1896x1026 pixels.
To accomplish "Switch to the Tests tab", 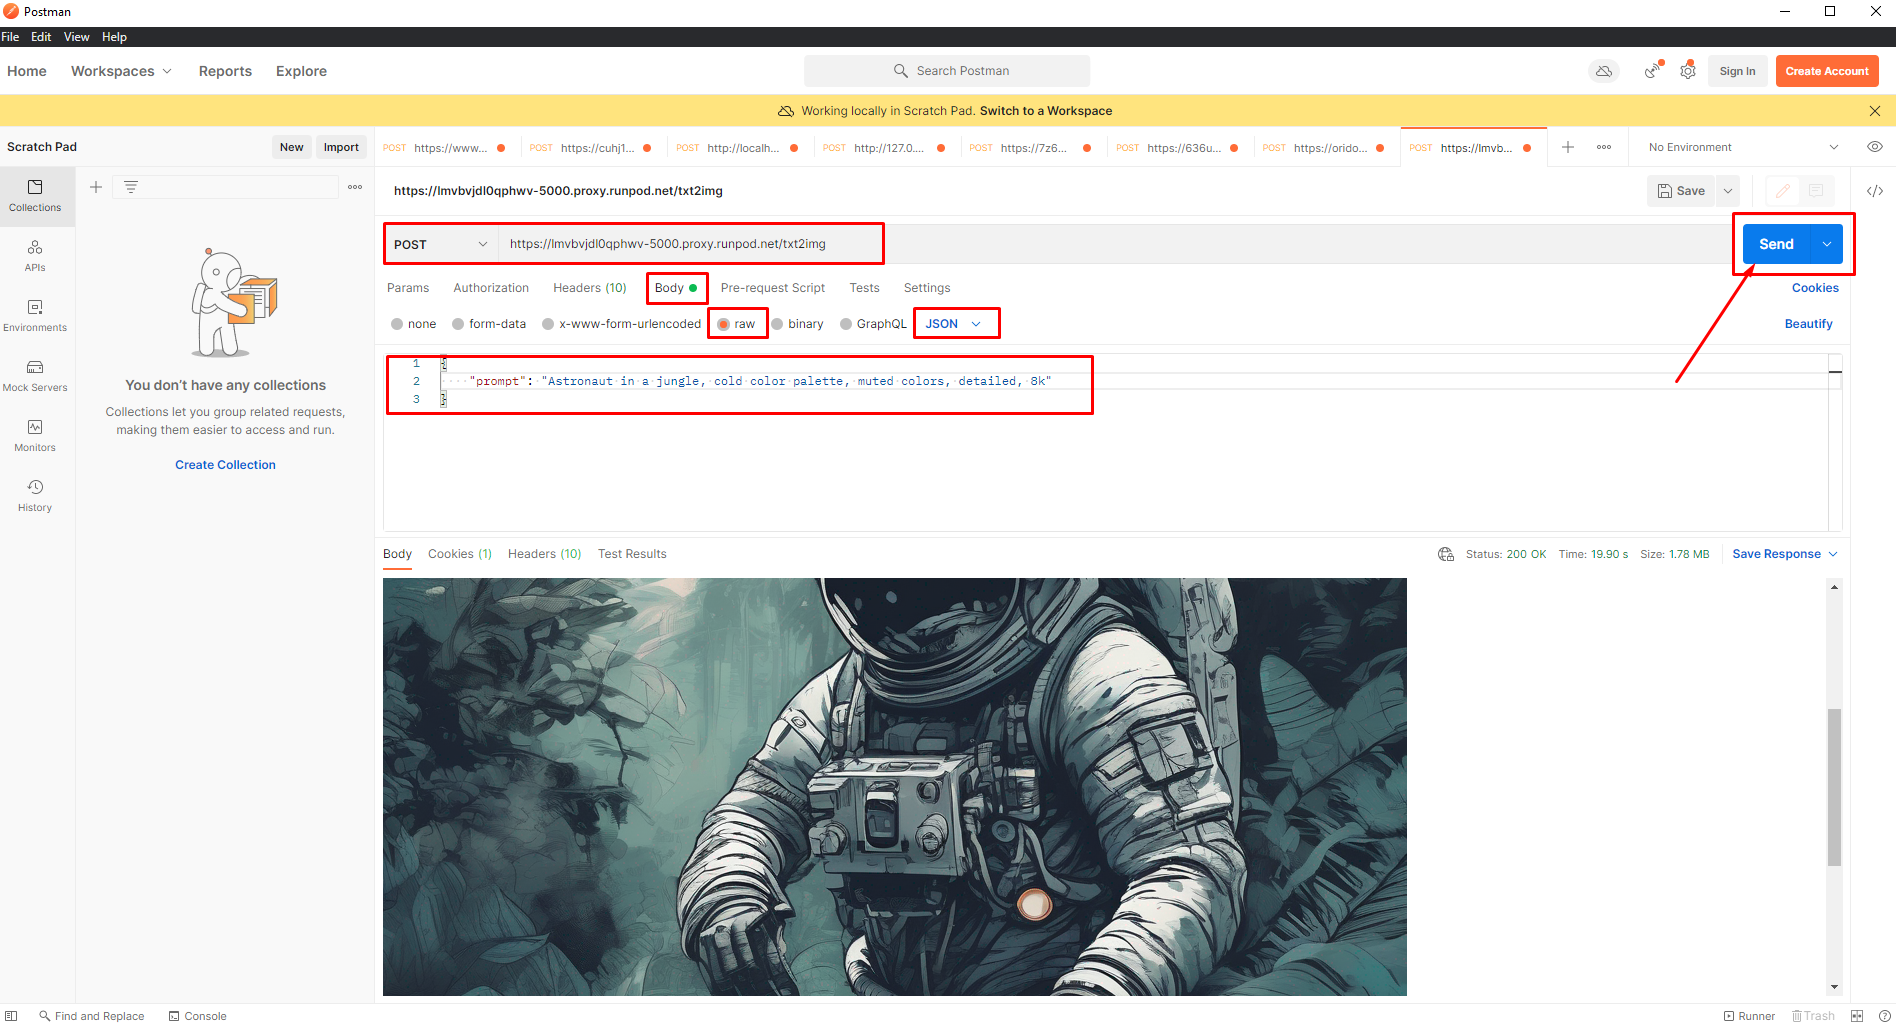I will point(865,288).
